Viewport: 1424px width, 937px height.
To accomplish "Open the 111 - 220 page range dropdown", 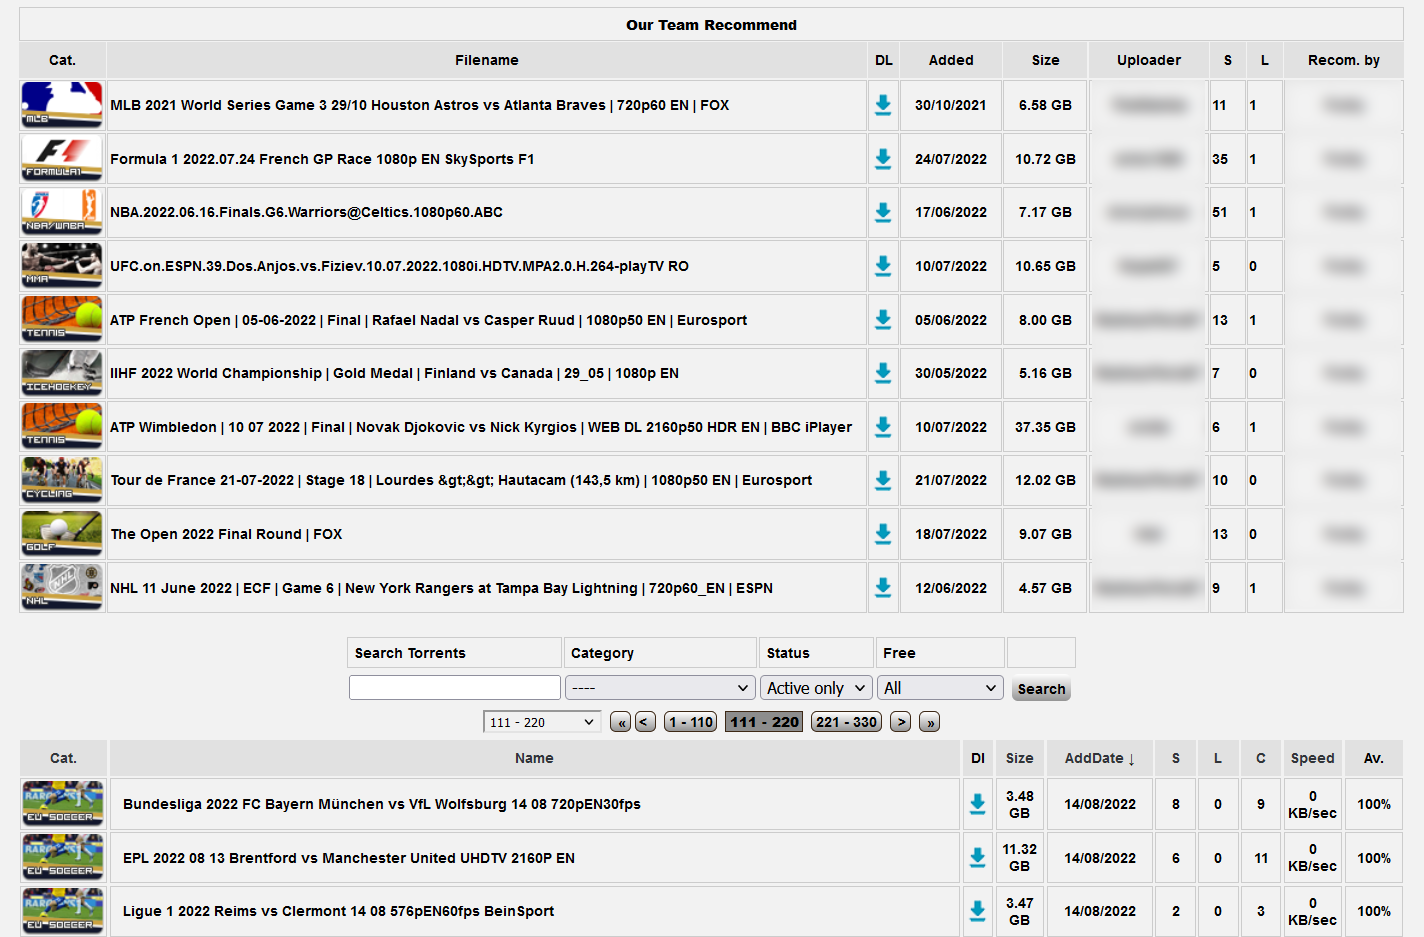I will [x=541, y=722].
